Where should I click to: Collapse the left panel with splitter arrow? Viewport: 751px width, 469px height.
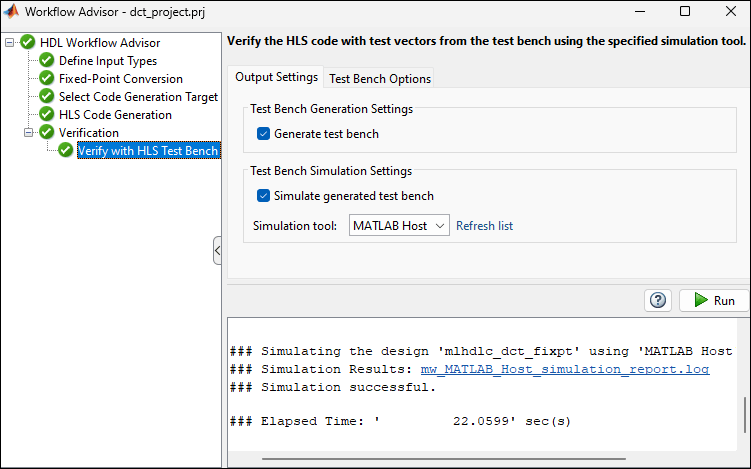217,250
